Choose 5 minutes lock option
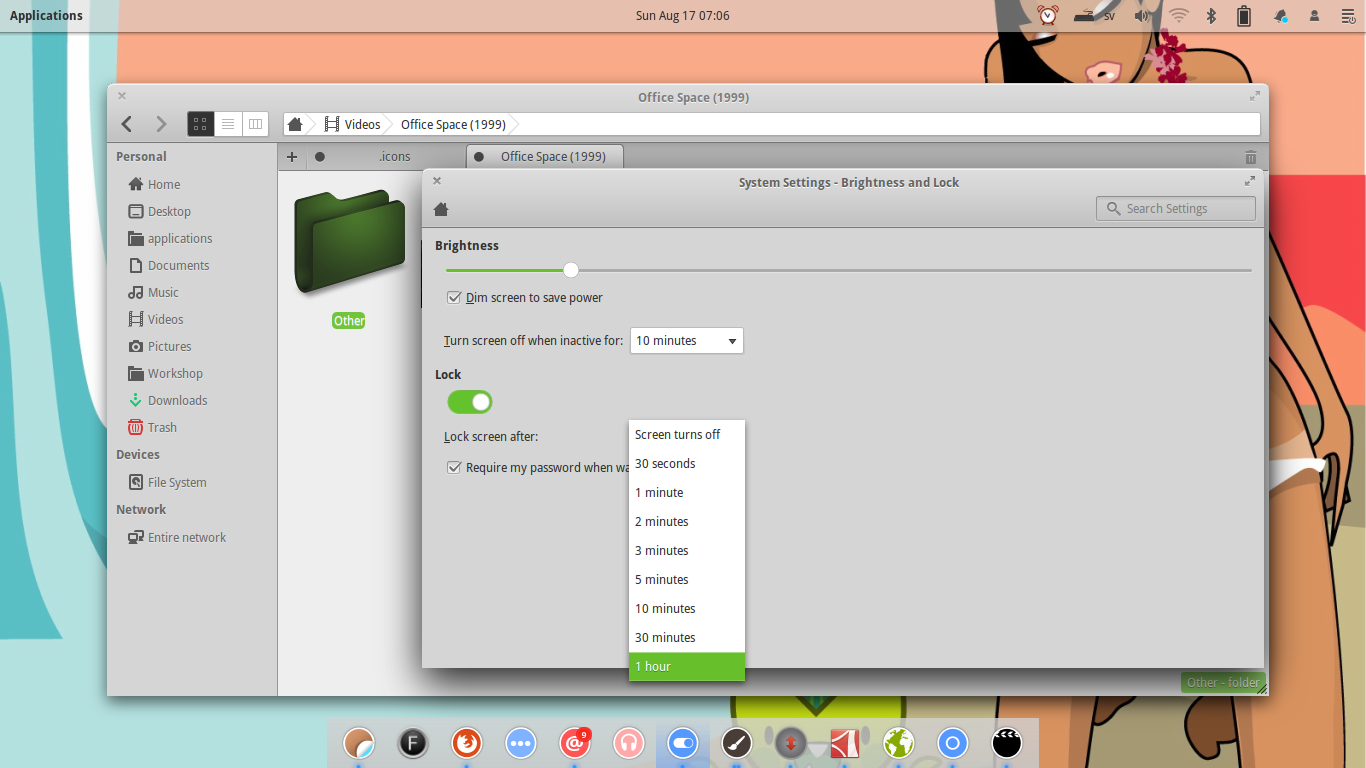Screen dimensions: 1366x768 (x=687, y=580)
